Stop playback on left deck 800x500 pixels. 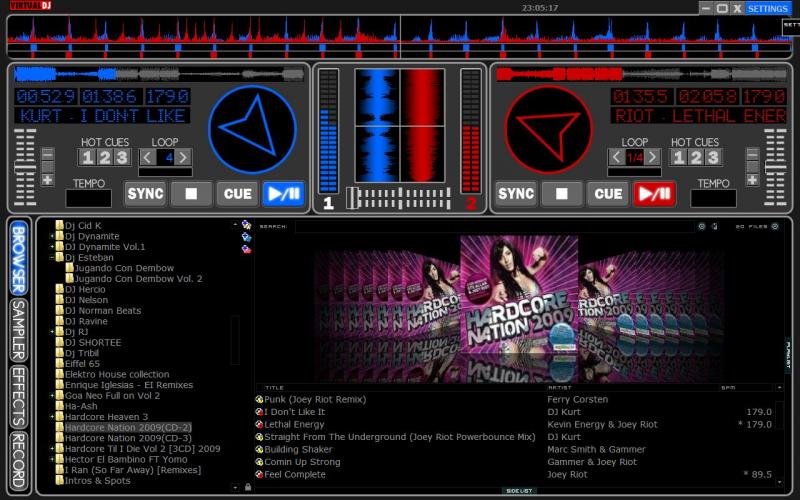191,193
